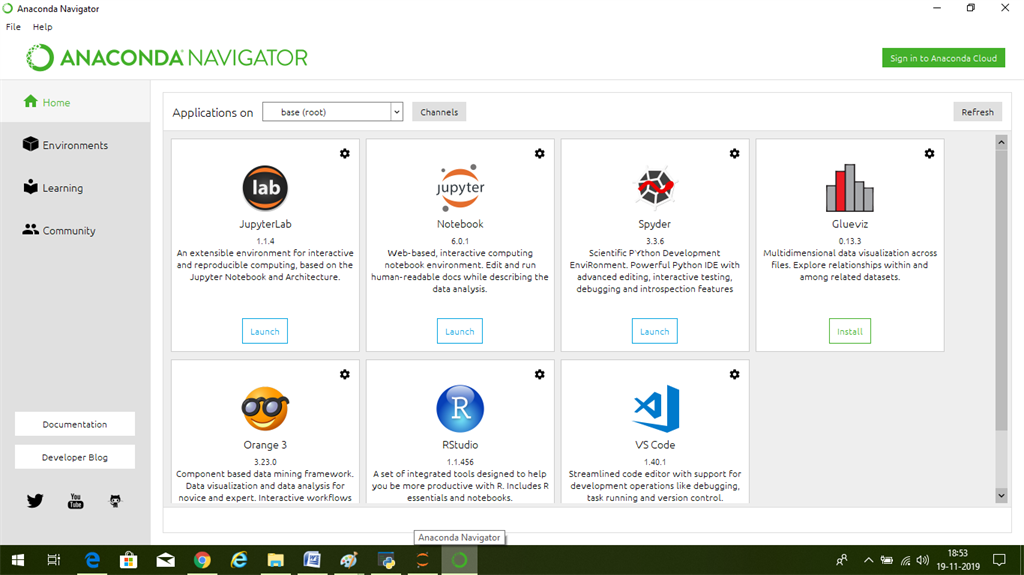
Task: Click the taskbar clock showing 18:53
Action: tap(958, 560)
